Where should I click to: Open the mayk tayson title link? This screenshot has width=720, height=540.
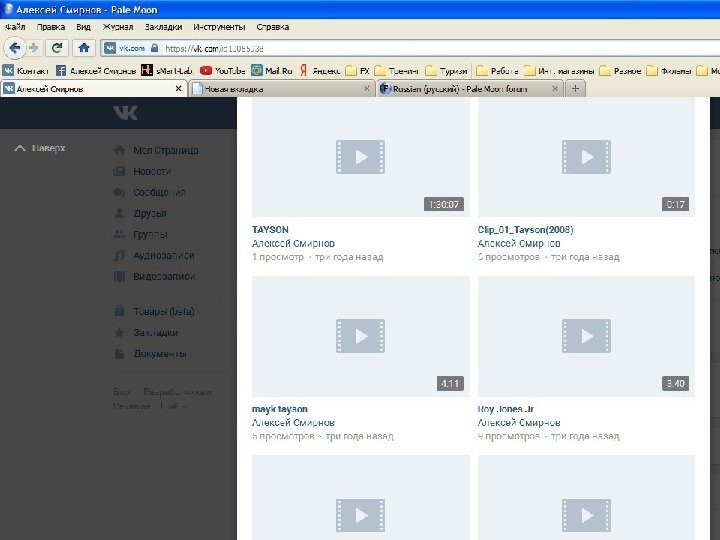(280, 409)
